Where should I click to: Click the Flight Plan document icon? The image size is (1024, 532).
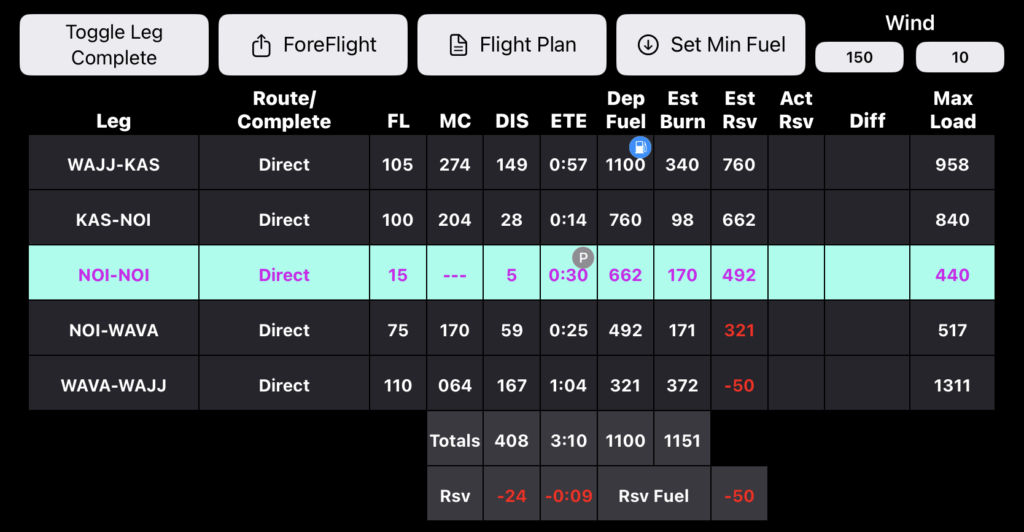click(458, 45)
